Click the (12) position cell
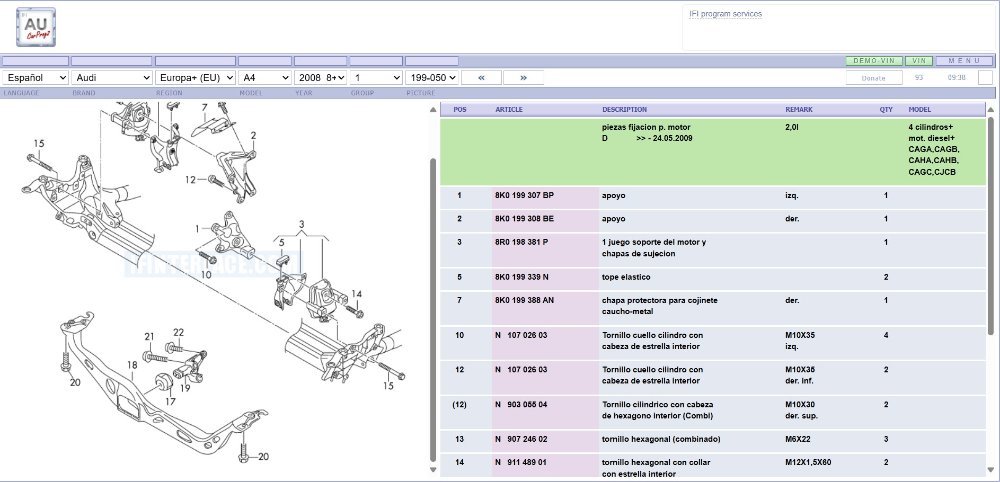The width and height of the screenshot is (1000, 482). click(460, 405)
